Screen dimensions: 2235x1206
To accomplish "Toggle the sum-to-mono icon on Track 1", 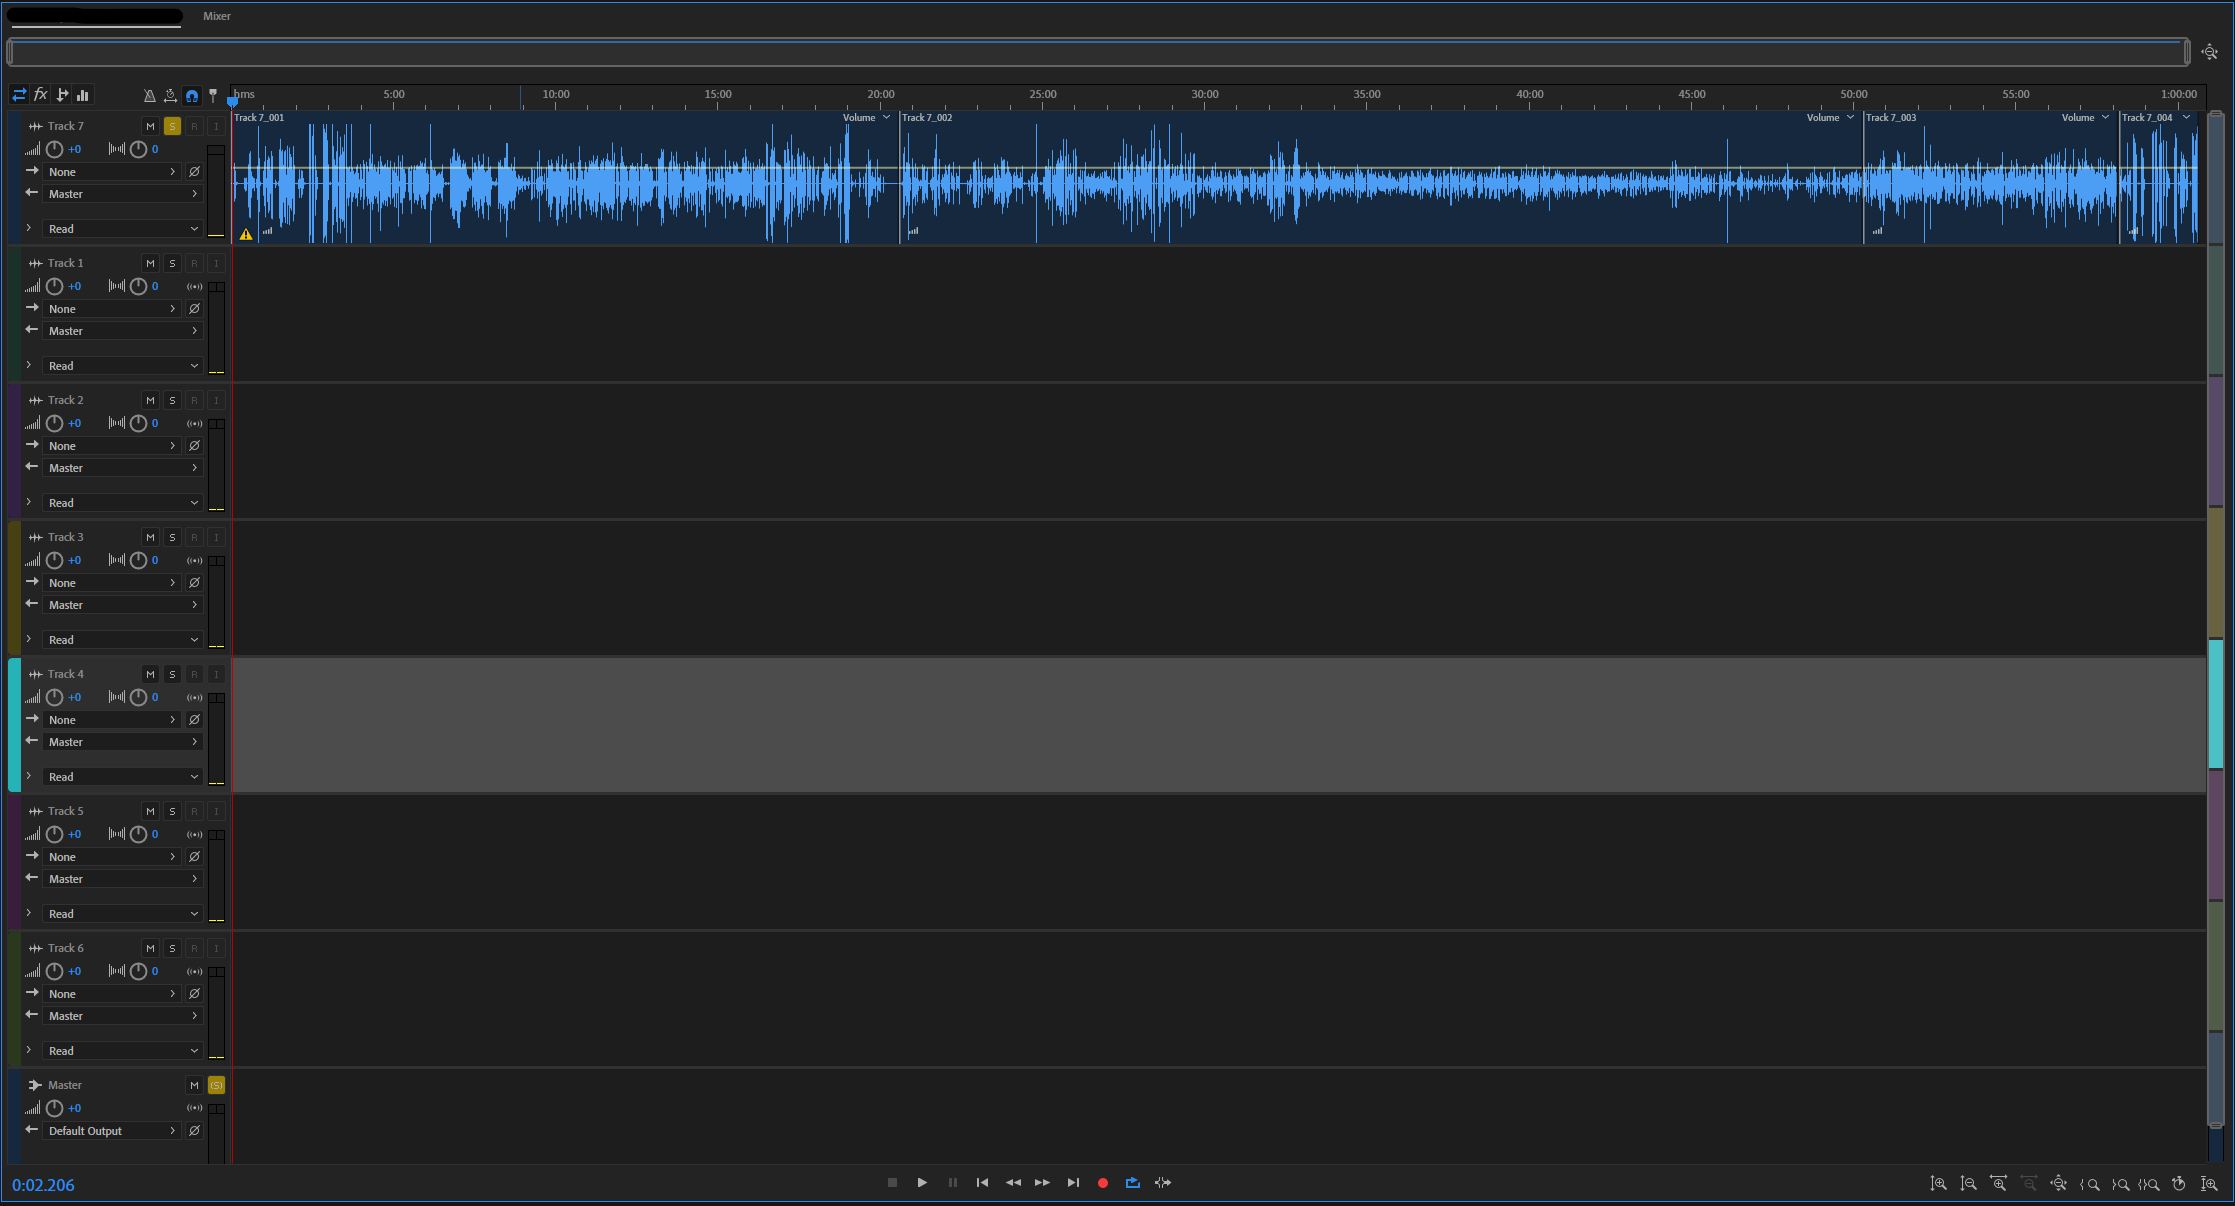I will (x=195, y=287).
